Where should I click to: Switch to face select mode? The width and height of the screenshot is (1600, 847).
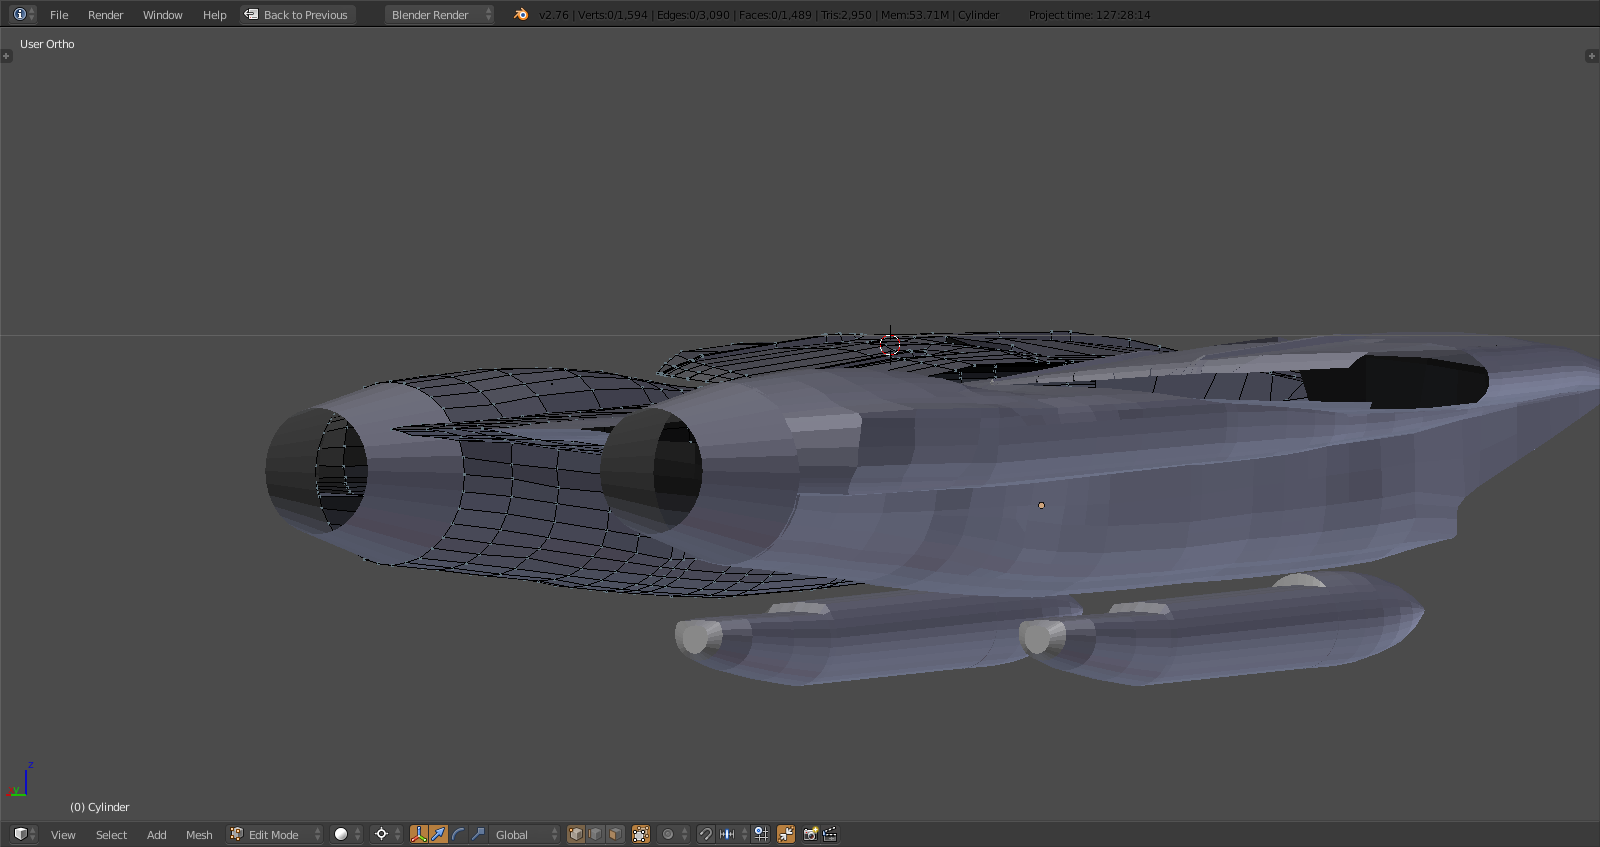tap(615, 834)
